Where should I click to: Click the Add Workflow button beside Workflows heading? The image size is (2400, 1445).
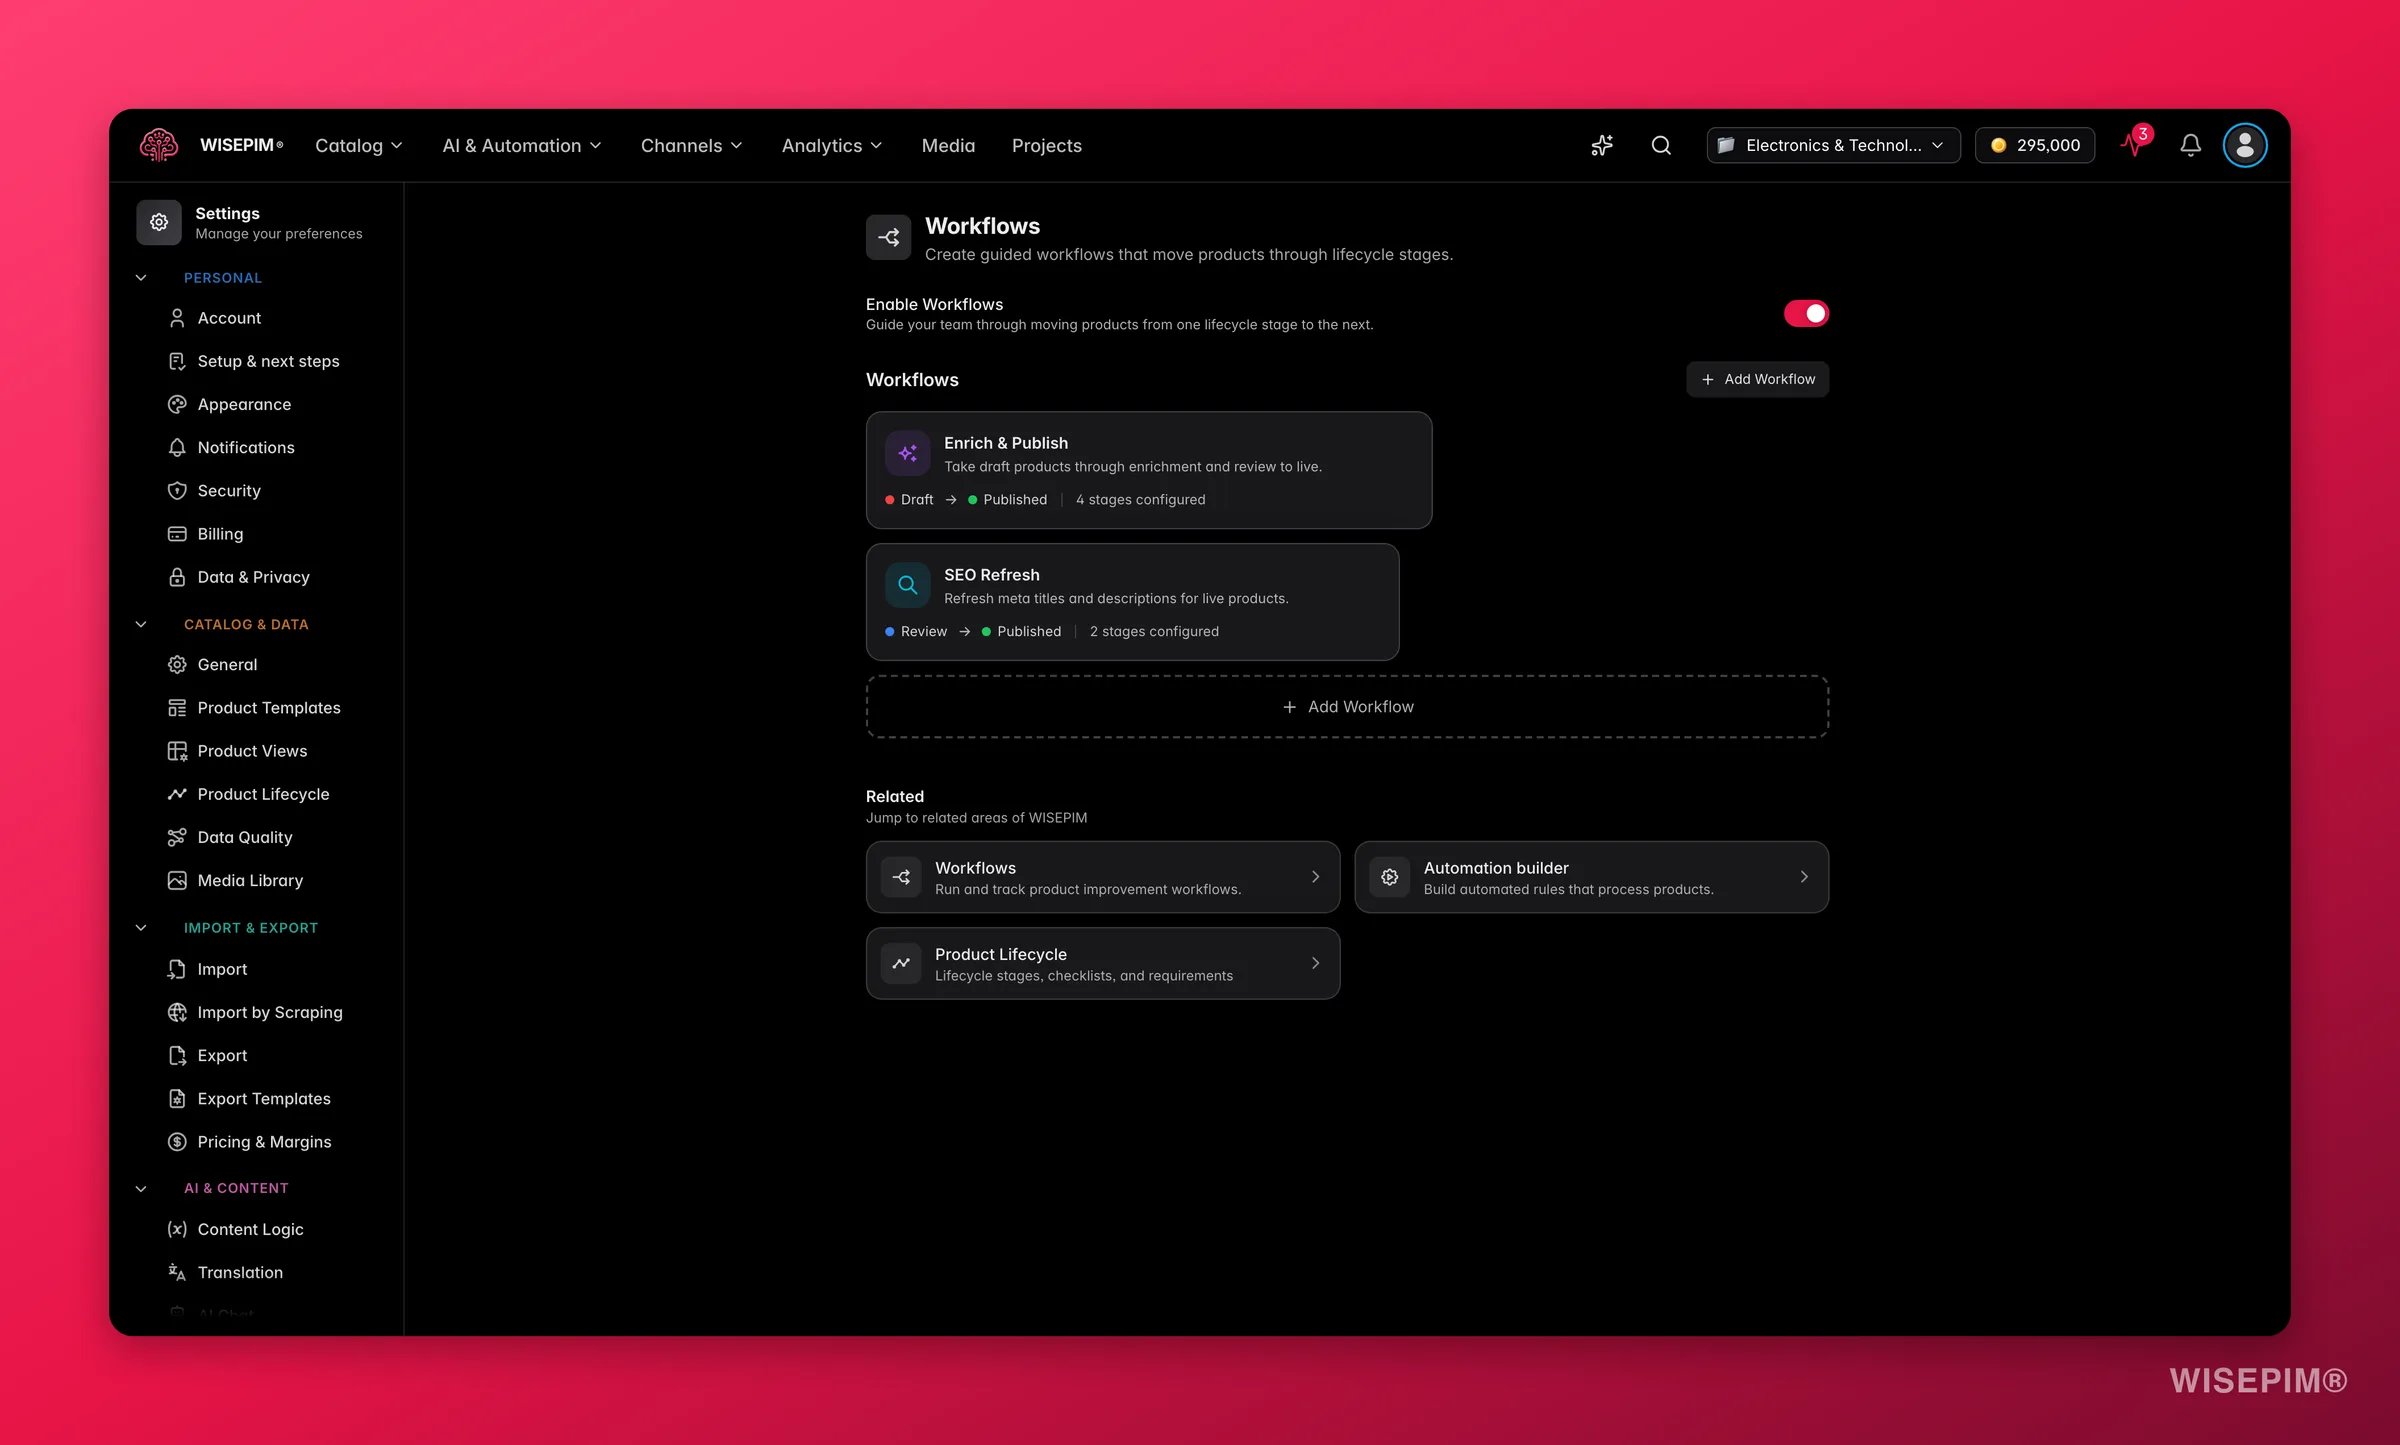pos(1757,379)
